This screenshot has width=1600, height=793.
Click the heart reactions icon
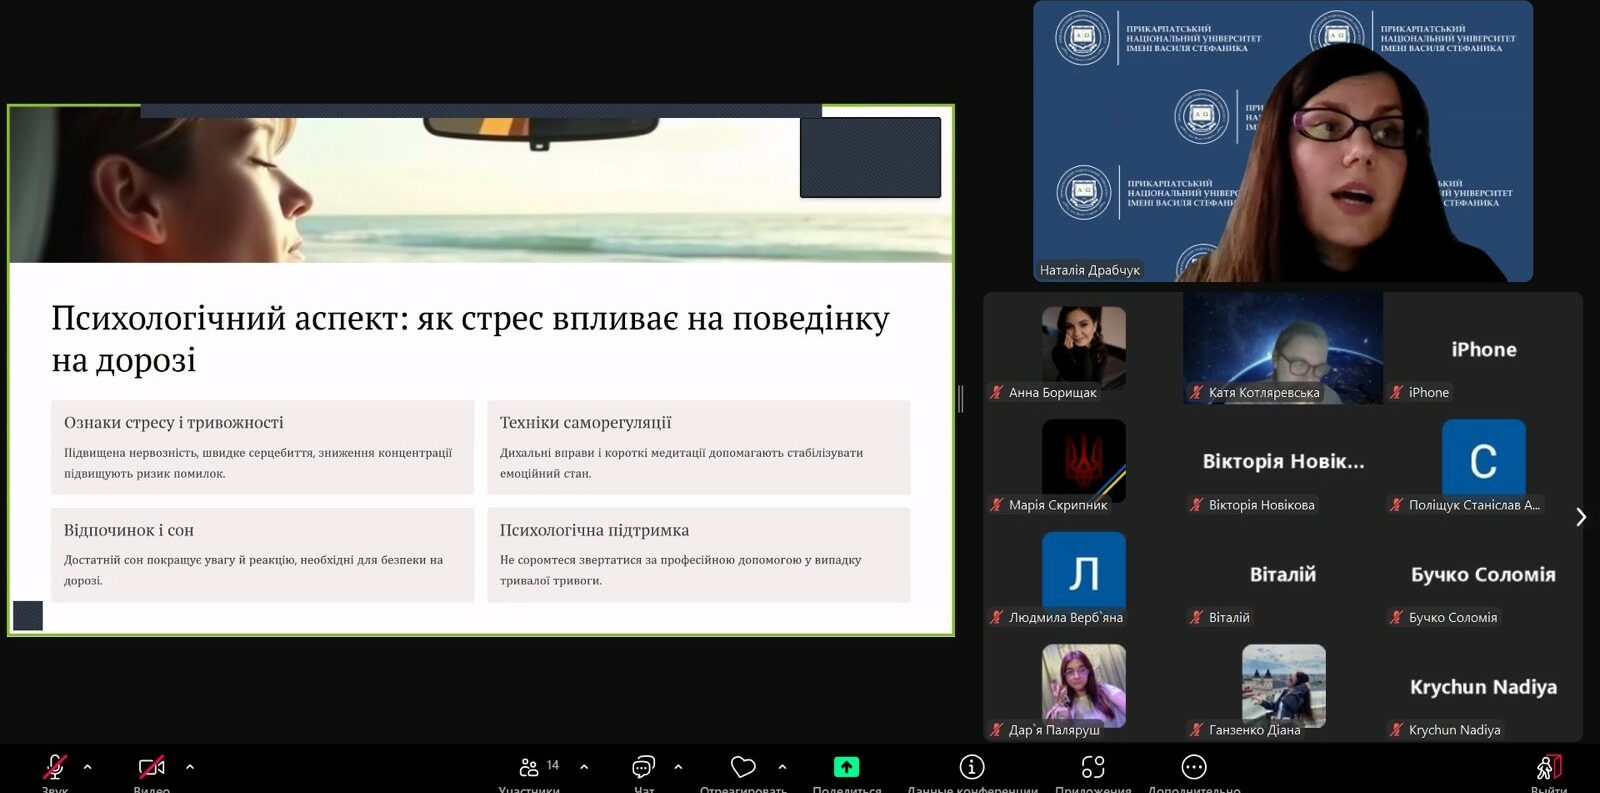click(743, 767)
